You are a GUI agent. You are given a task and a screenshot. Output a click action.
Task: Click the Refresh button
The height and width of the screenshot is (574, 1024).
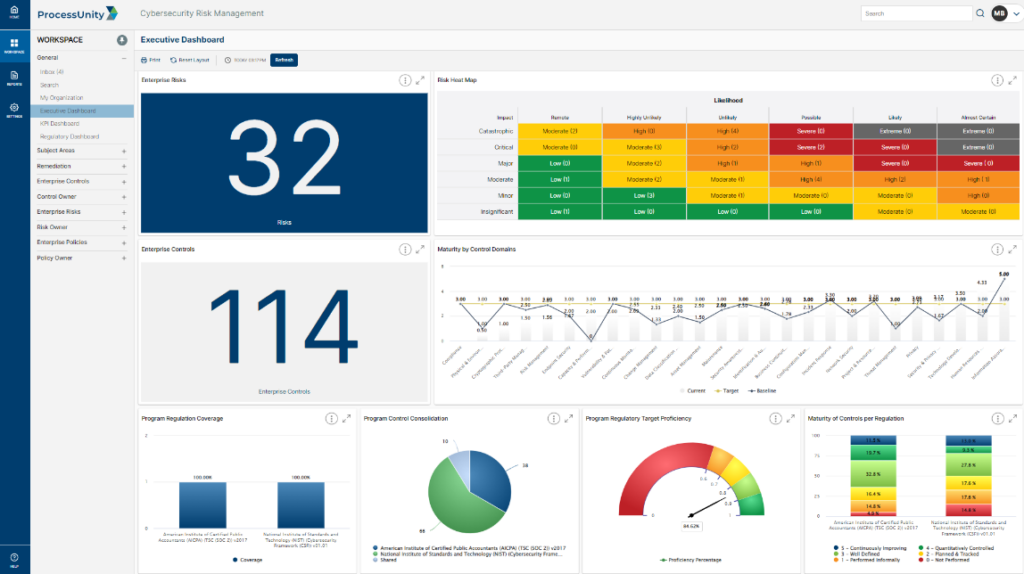click(284, 60)
